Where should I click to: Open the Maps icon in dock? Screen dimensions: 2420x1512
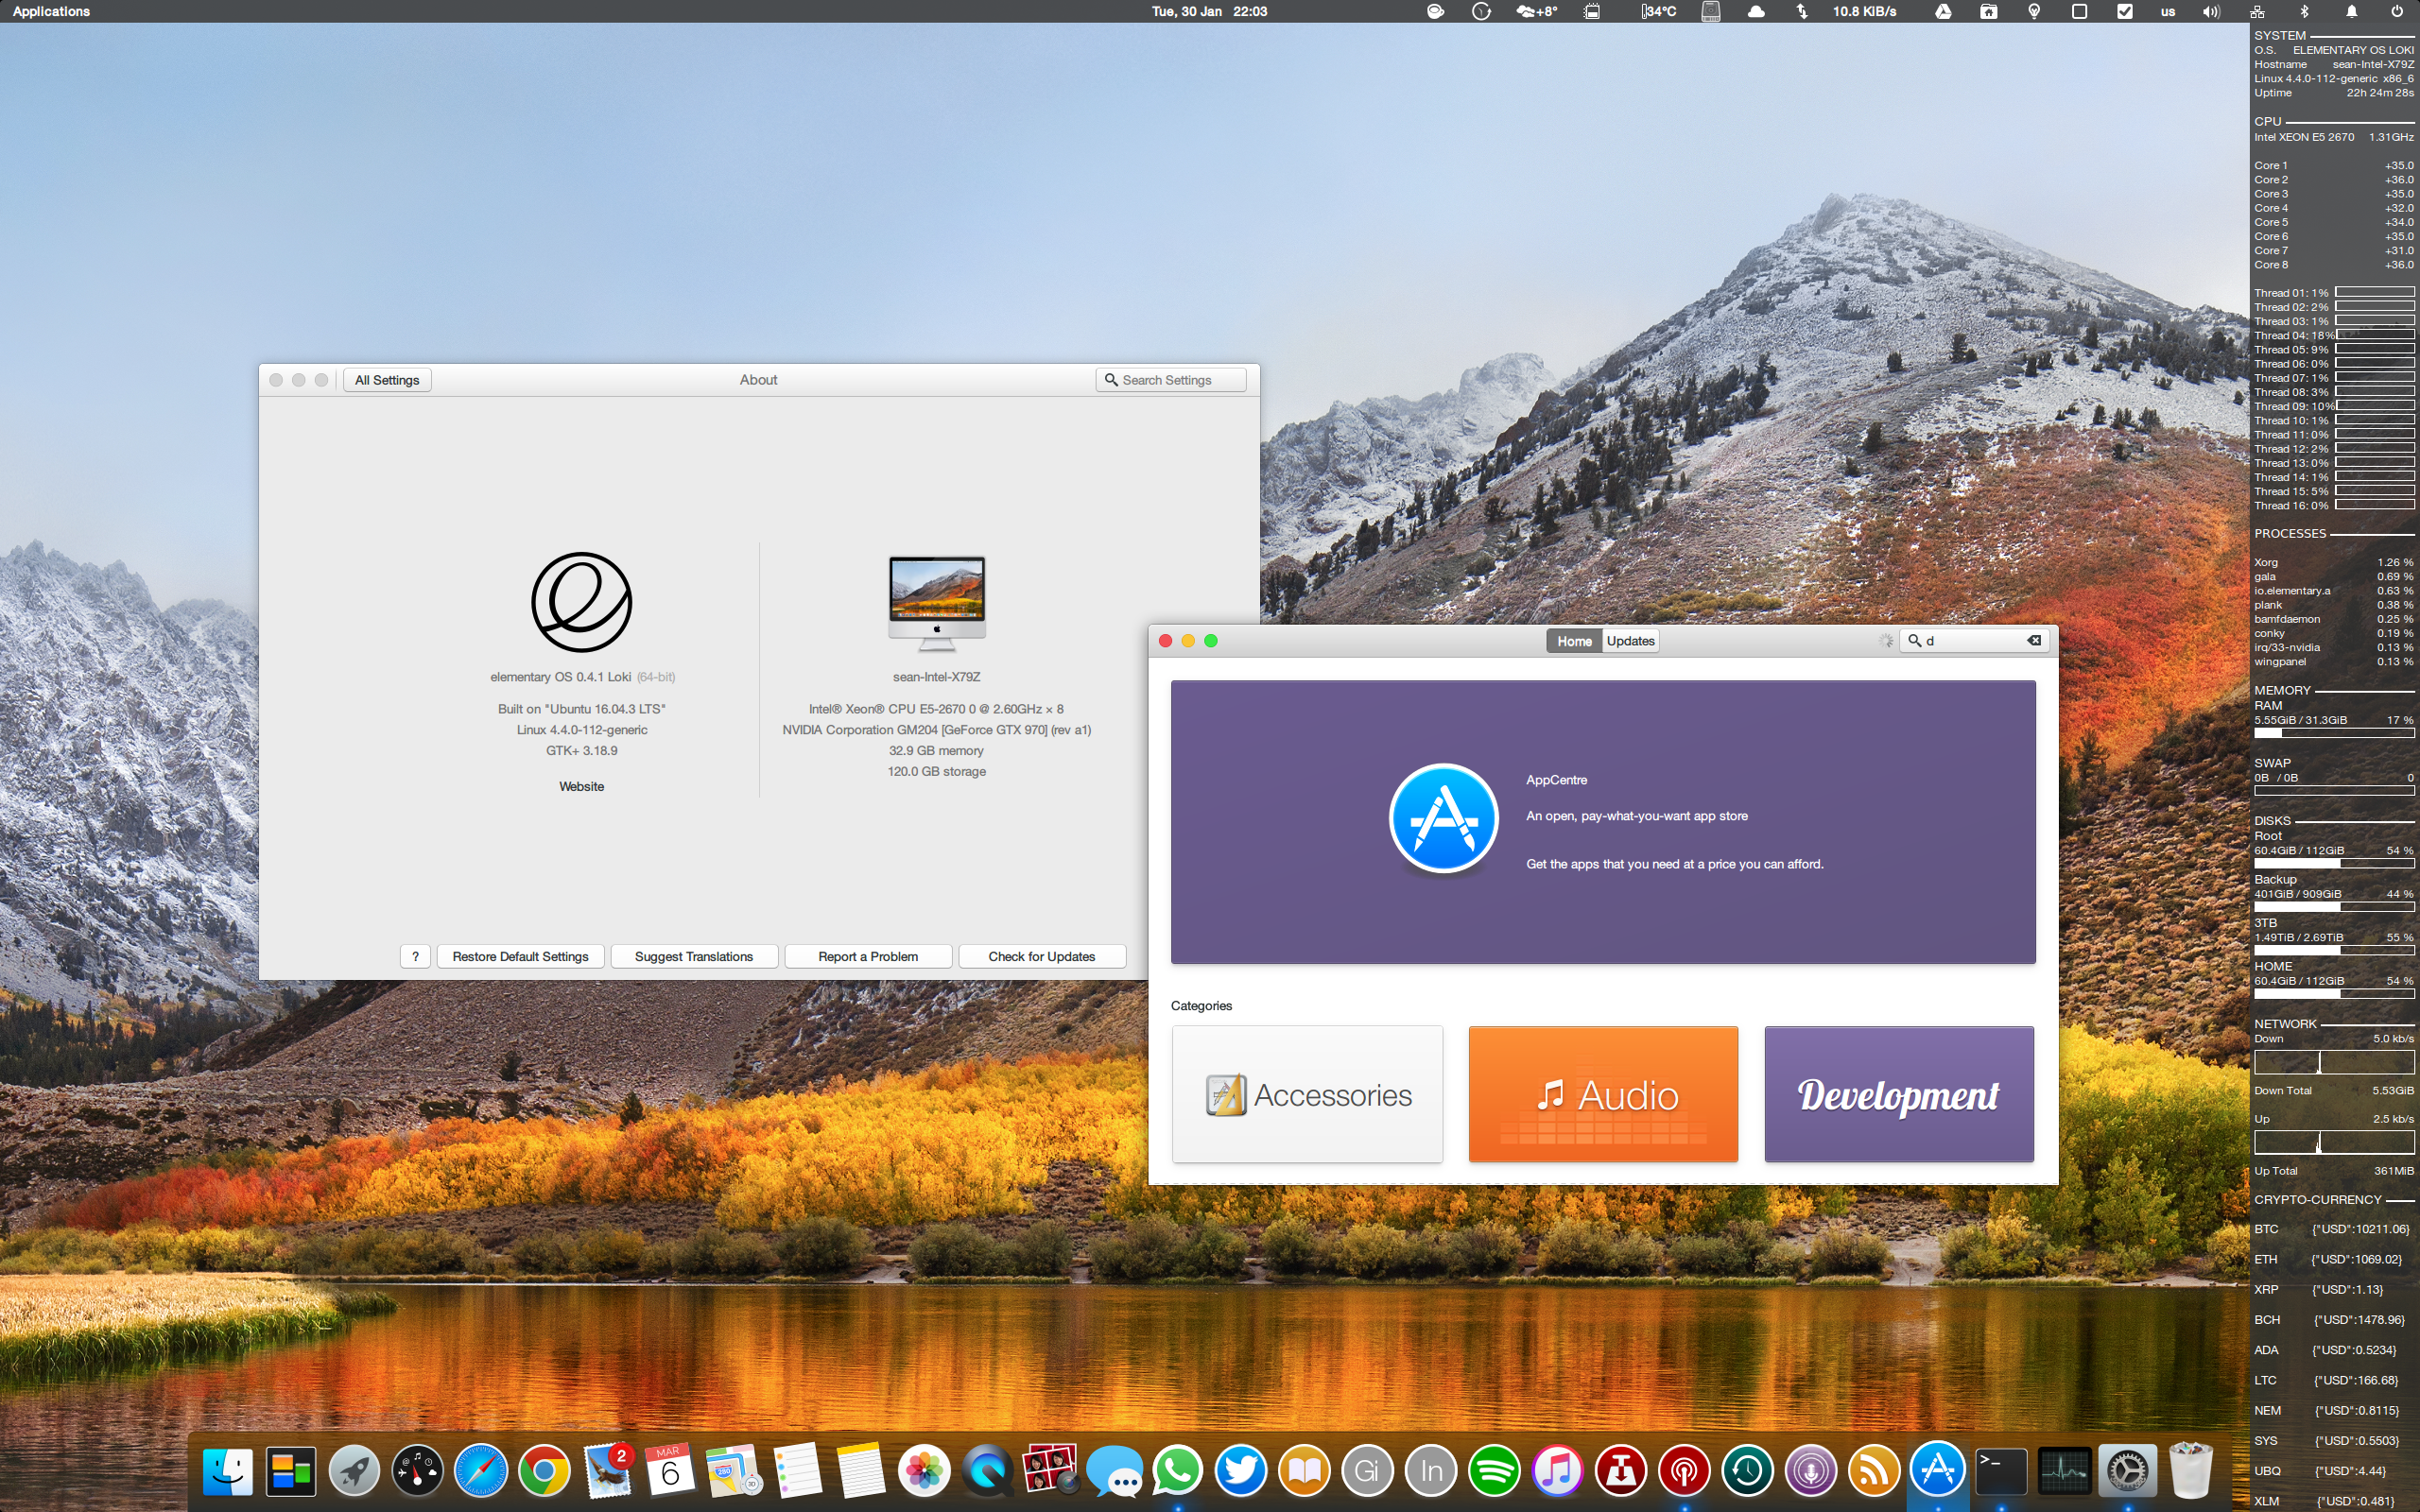pos(733,1471)
